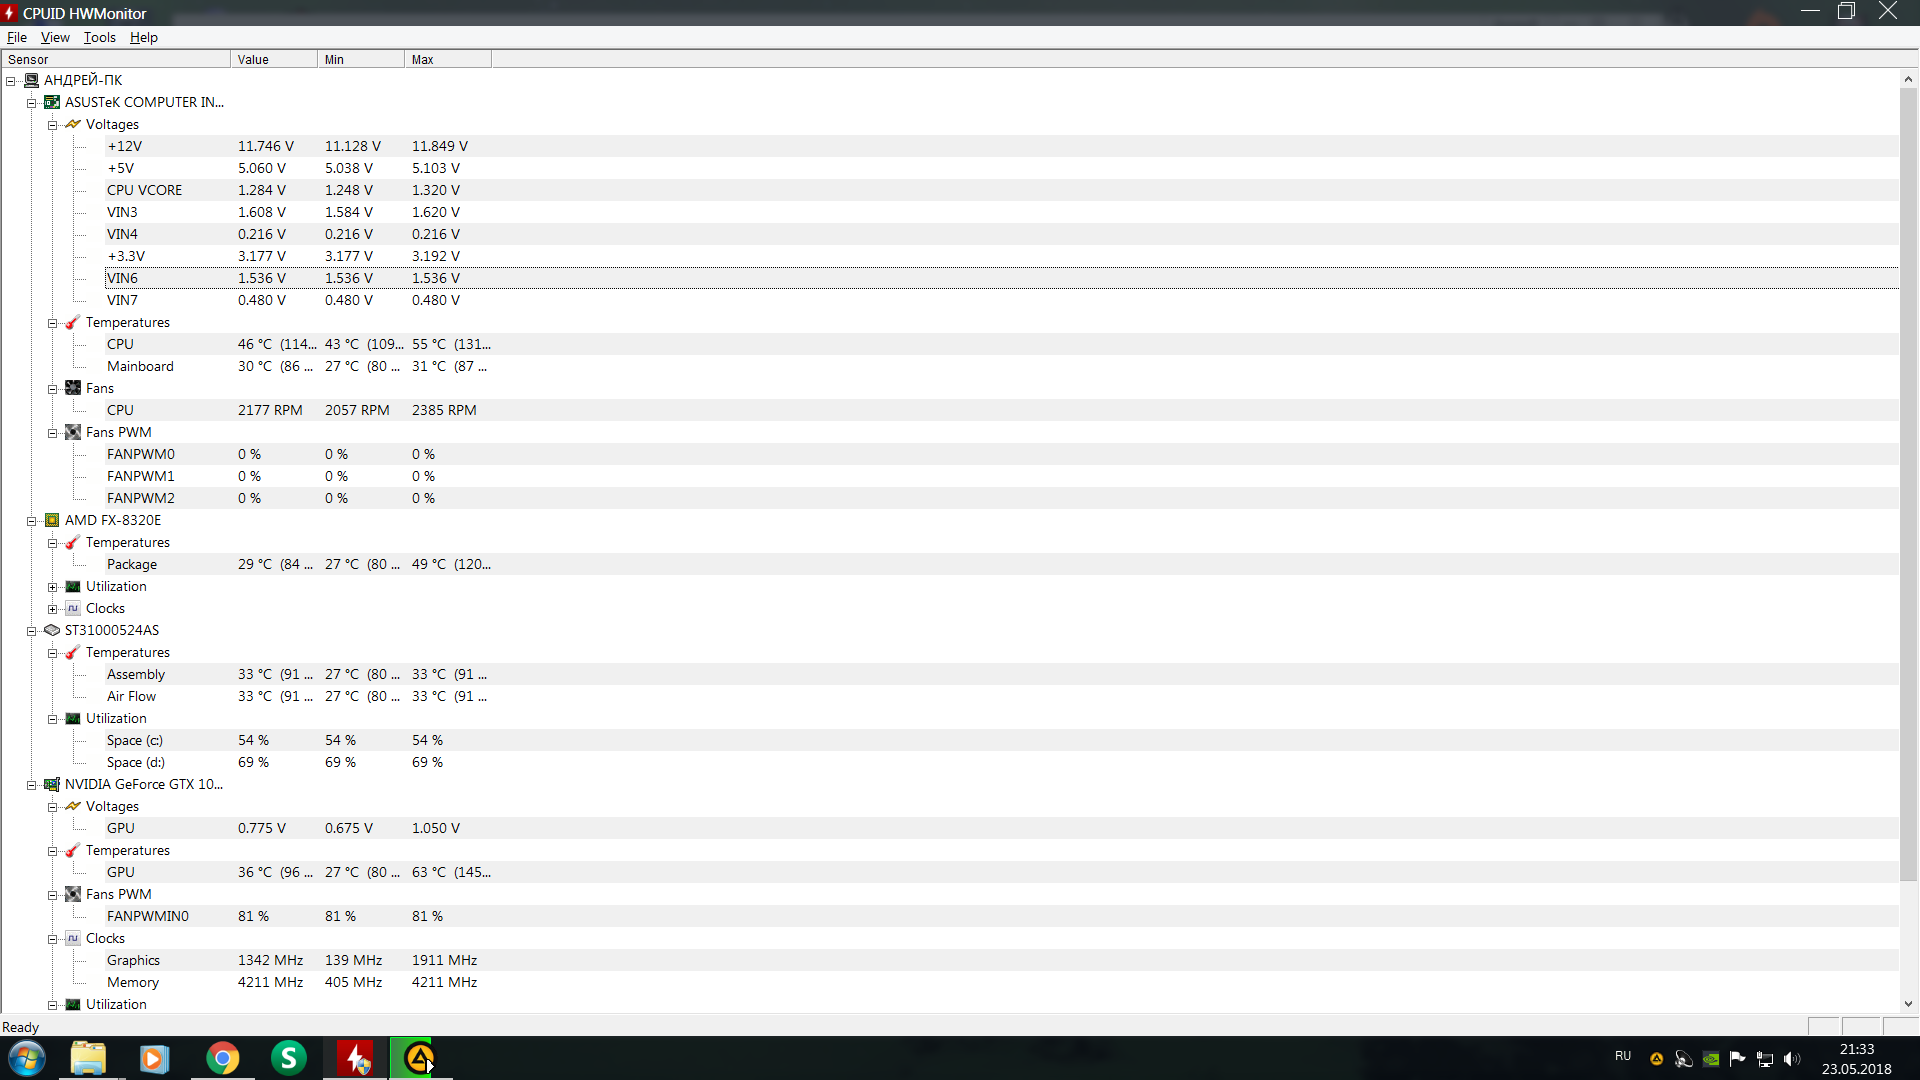Click the ASUSTeK motherboard icon

52,102
